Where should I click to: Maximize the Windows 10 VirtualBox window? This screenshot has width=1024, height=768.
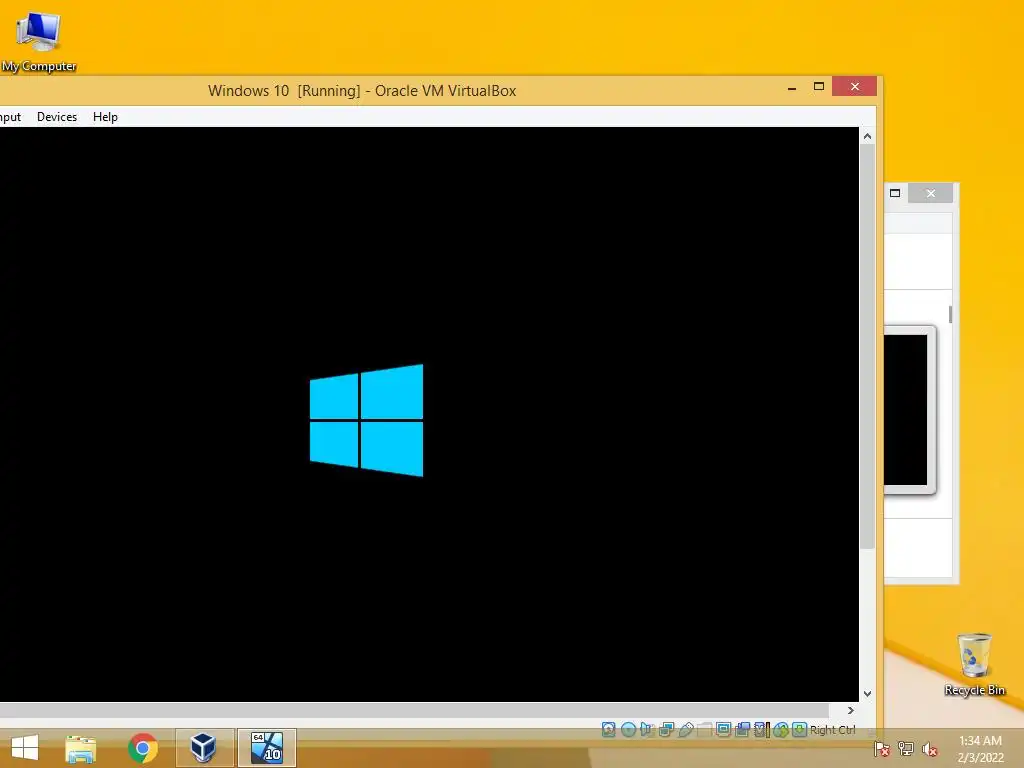(x=819, y=86)
